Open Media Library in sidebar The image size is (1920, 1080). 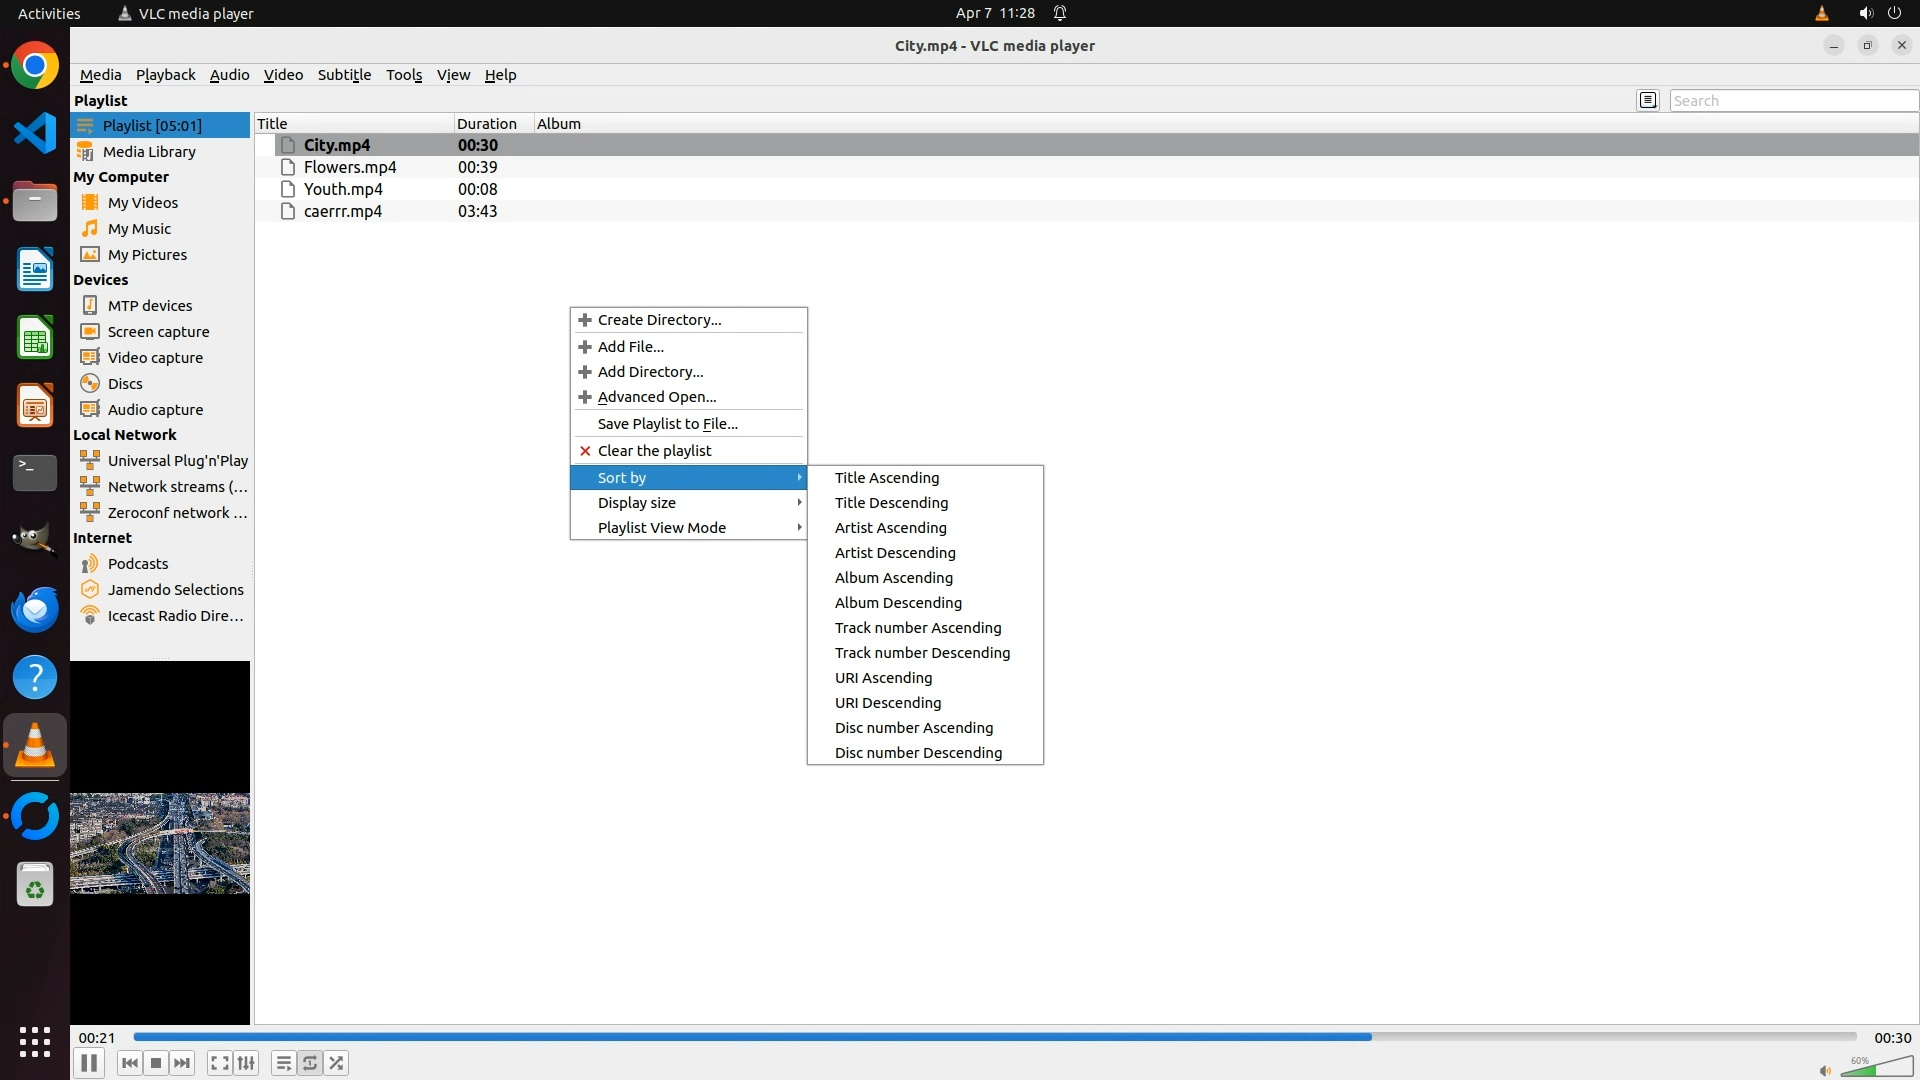(149, 152)
